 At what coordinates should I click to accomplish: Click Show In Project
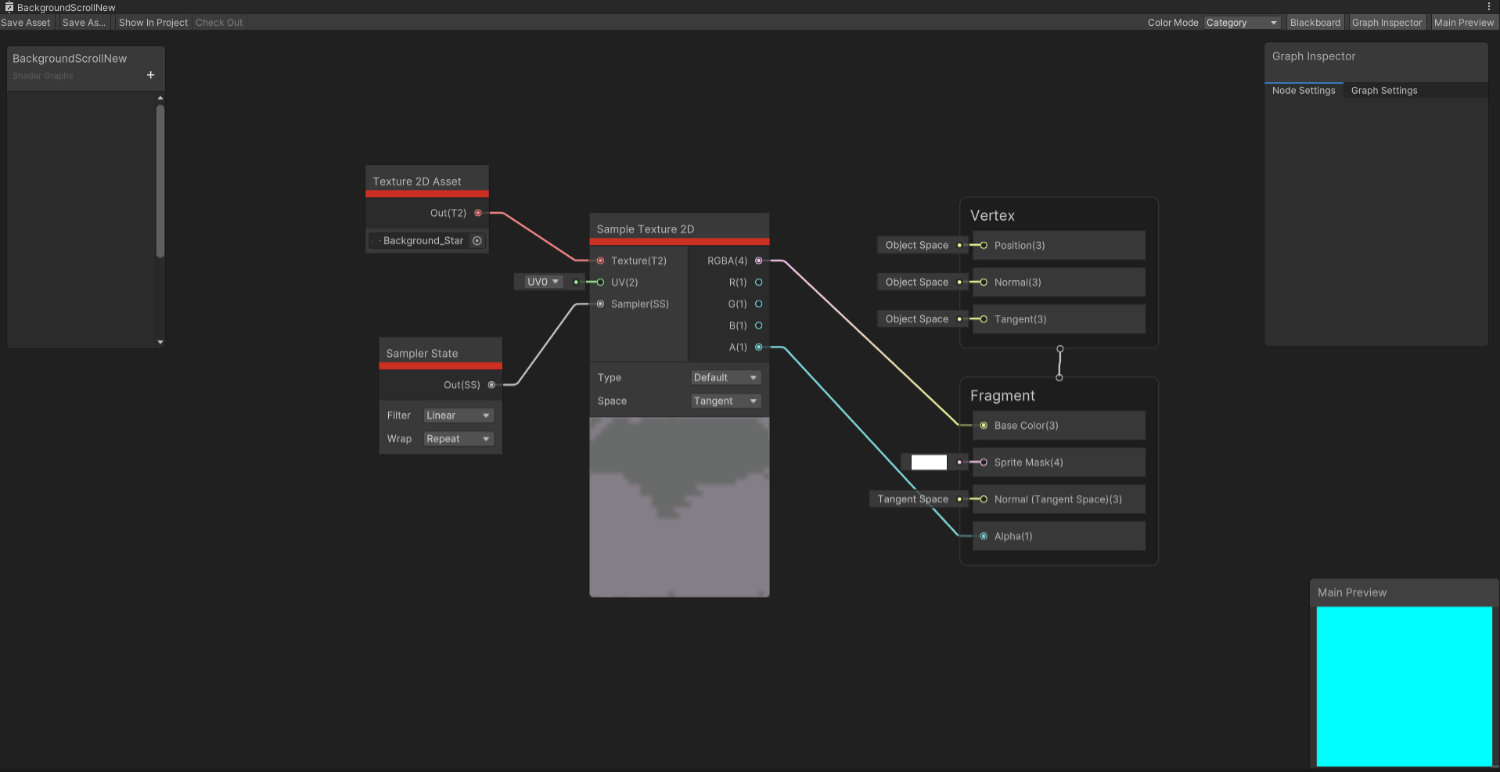(153, 22)
